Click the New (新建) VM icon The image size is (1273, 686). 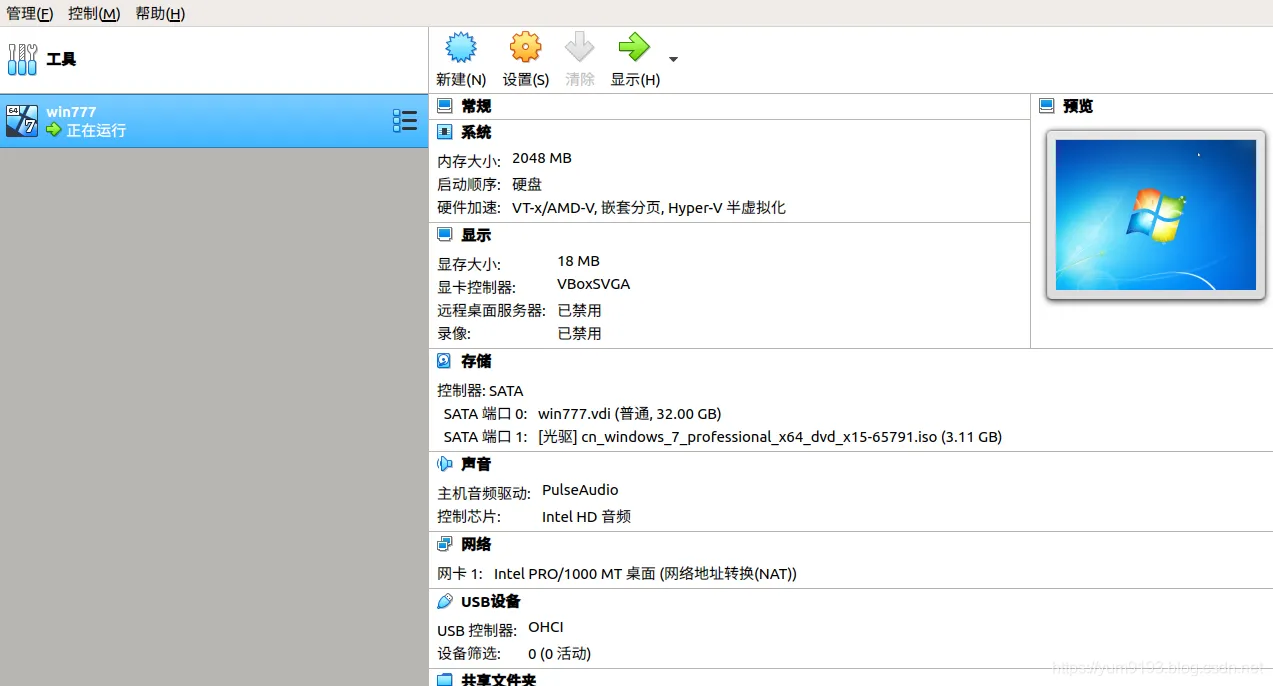[461, 47]
